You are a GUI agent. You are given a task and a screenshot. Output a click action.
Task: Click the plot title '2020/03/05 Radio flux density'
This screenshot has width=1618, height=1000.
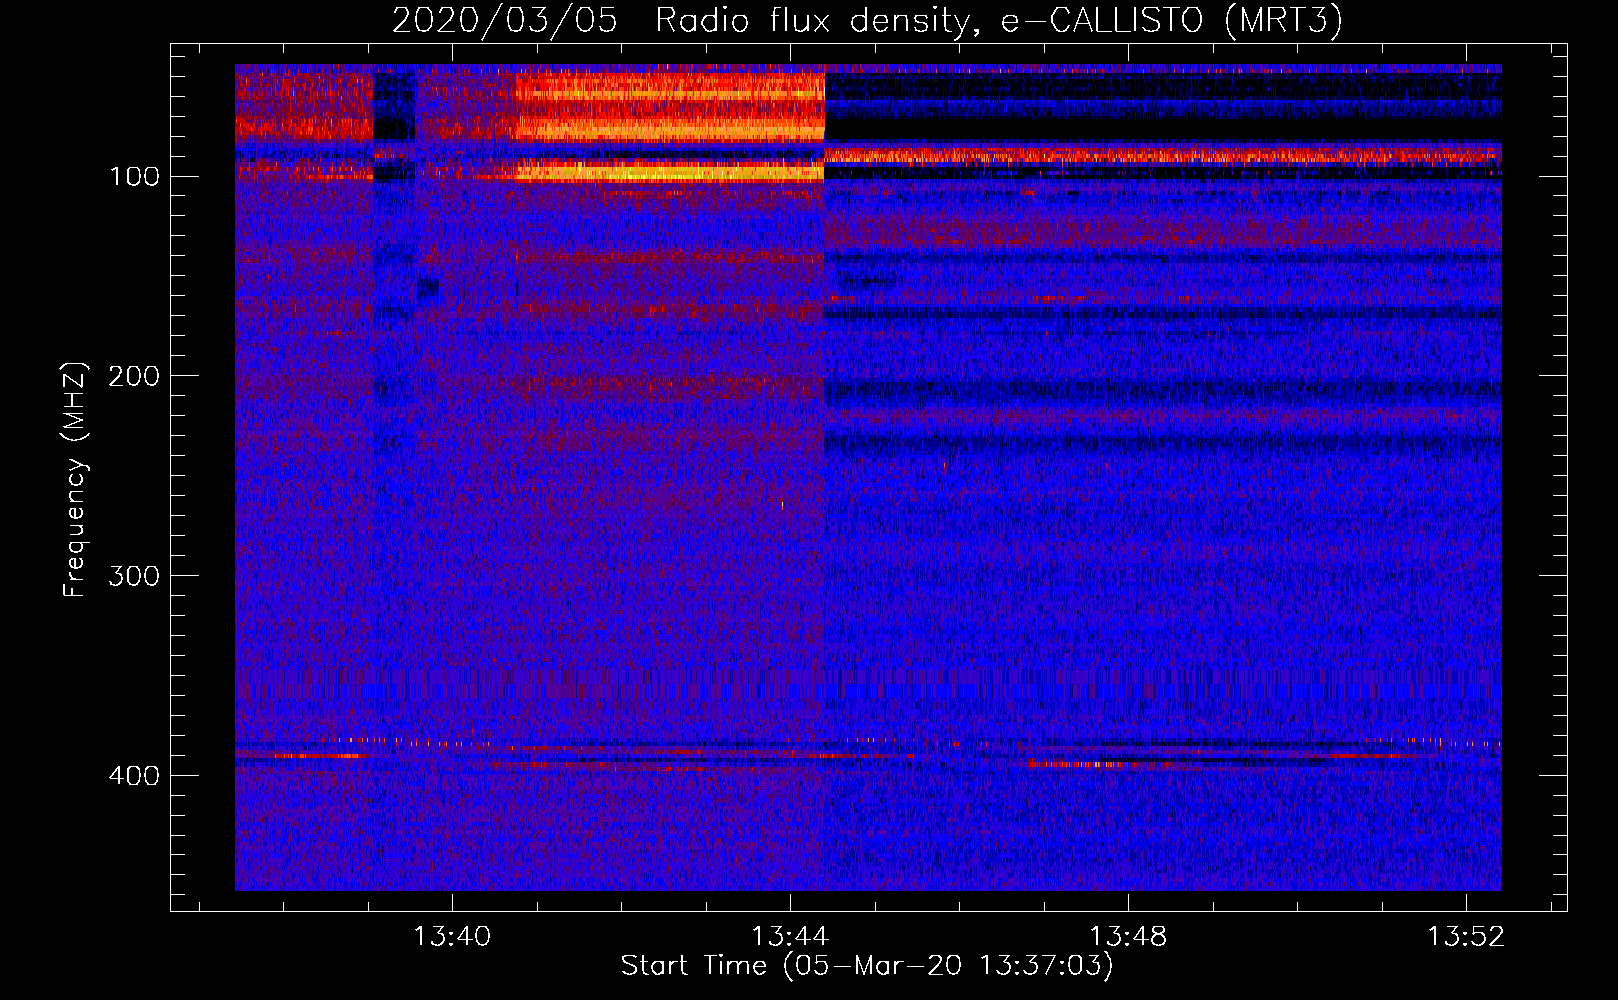pyautogui.click(x=866, y=20)
